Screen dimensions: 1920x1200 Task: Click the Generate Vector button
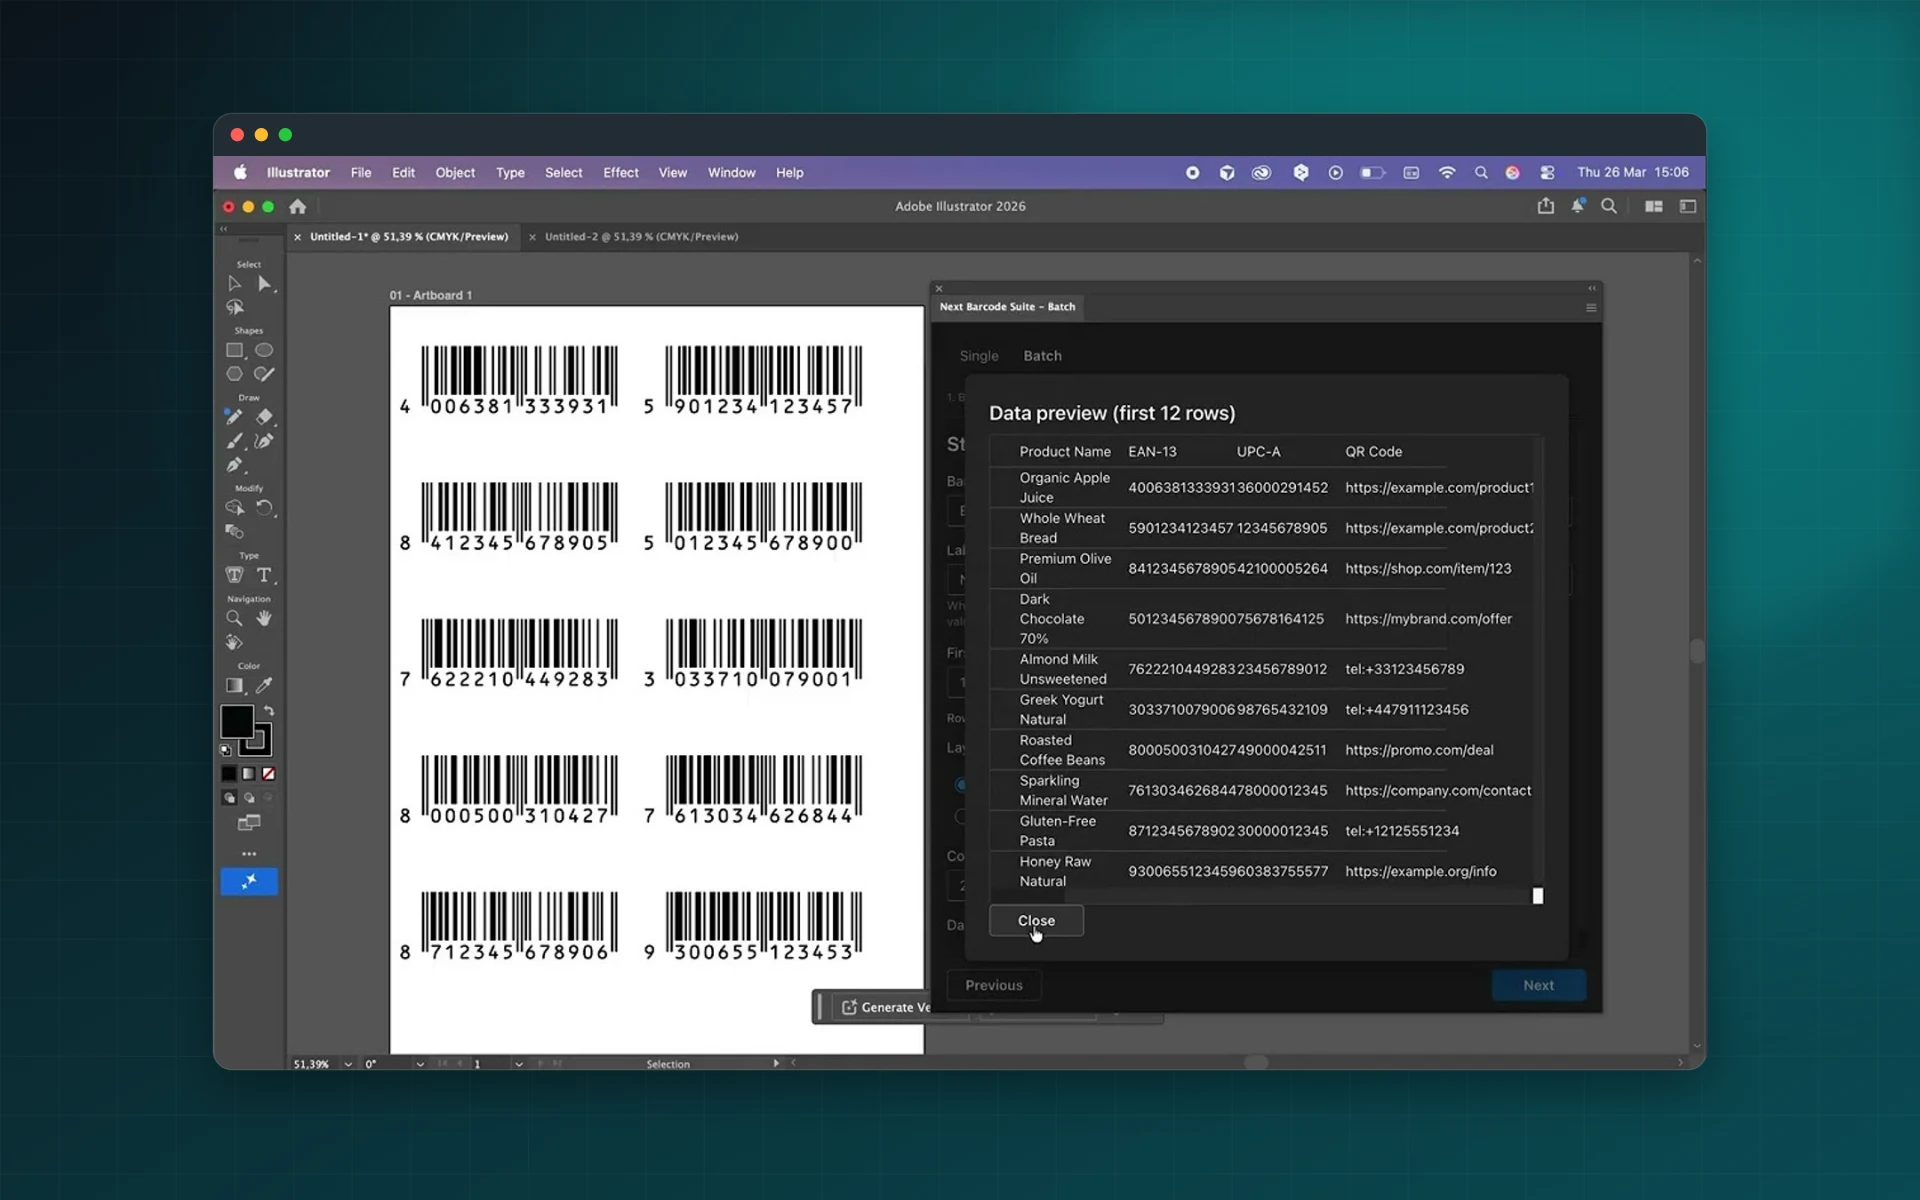click(x=884, y=1007)
